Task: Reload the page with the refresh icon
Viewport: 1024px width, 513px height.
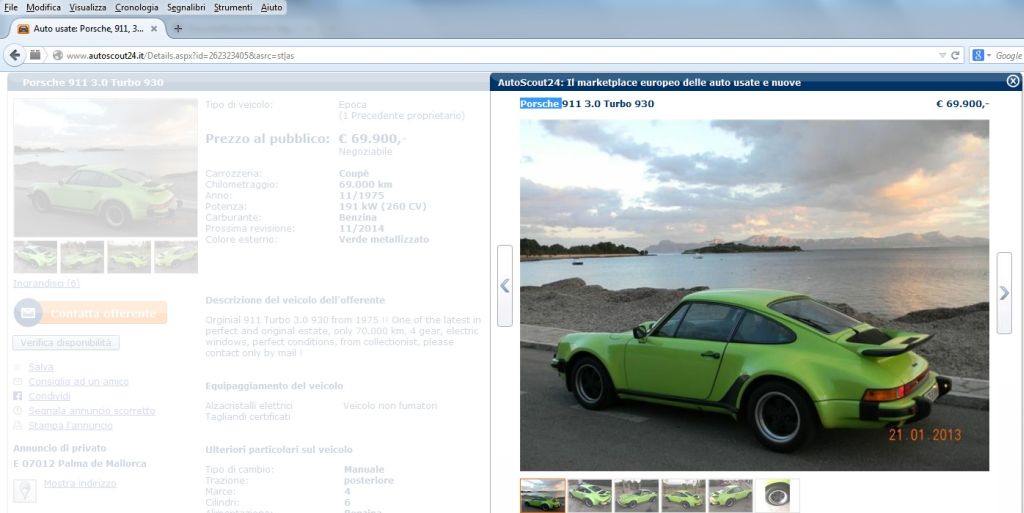Action: pos(955,55)
